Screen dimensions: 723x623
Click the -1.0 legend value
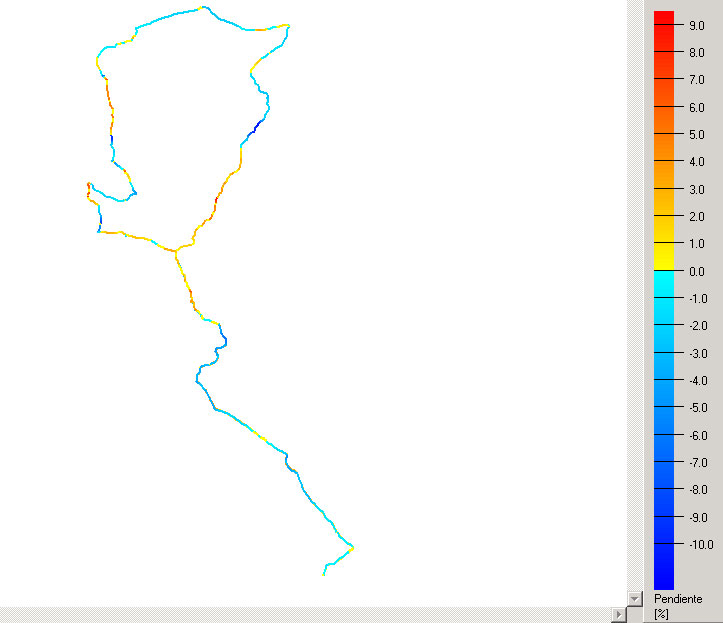coord(698,299)
